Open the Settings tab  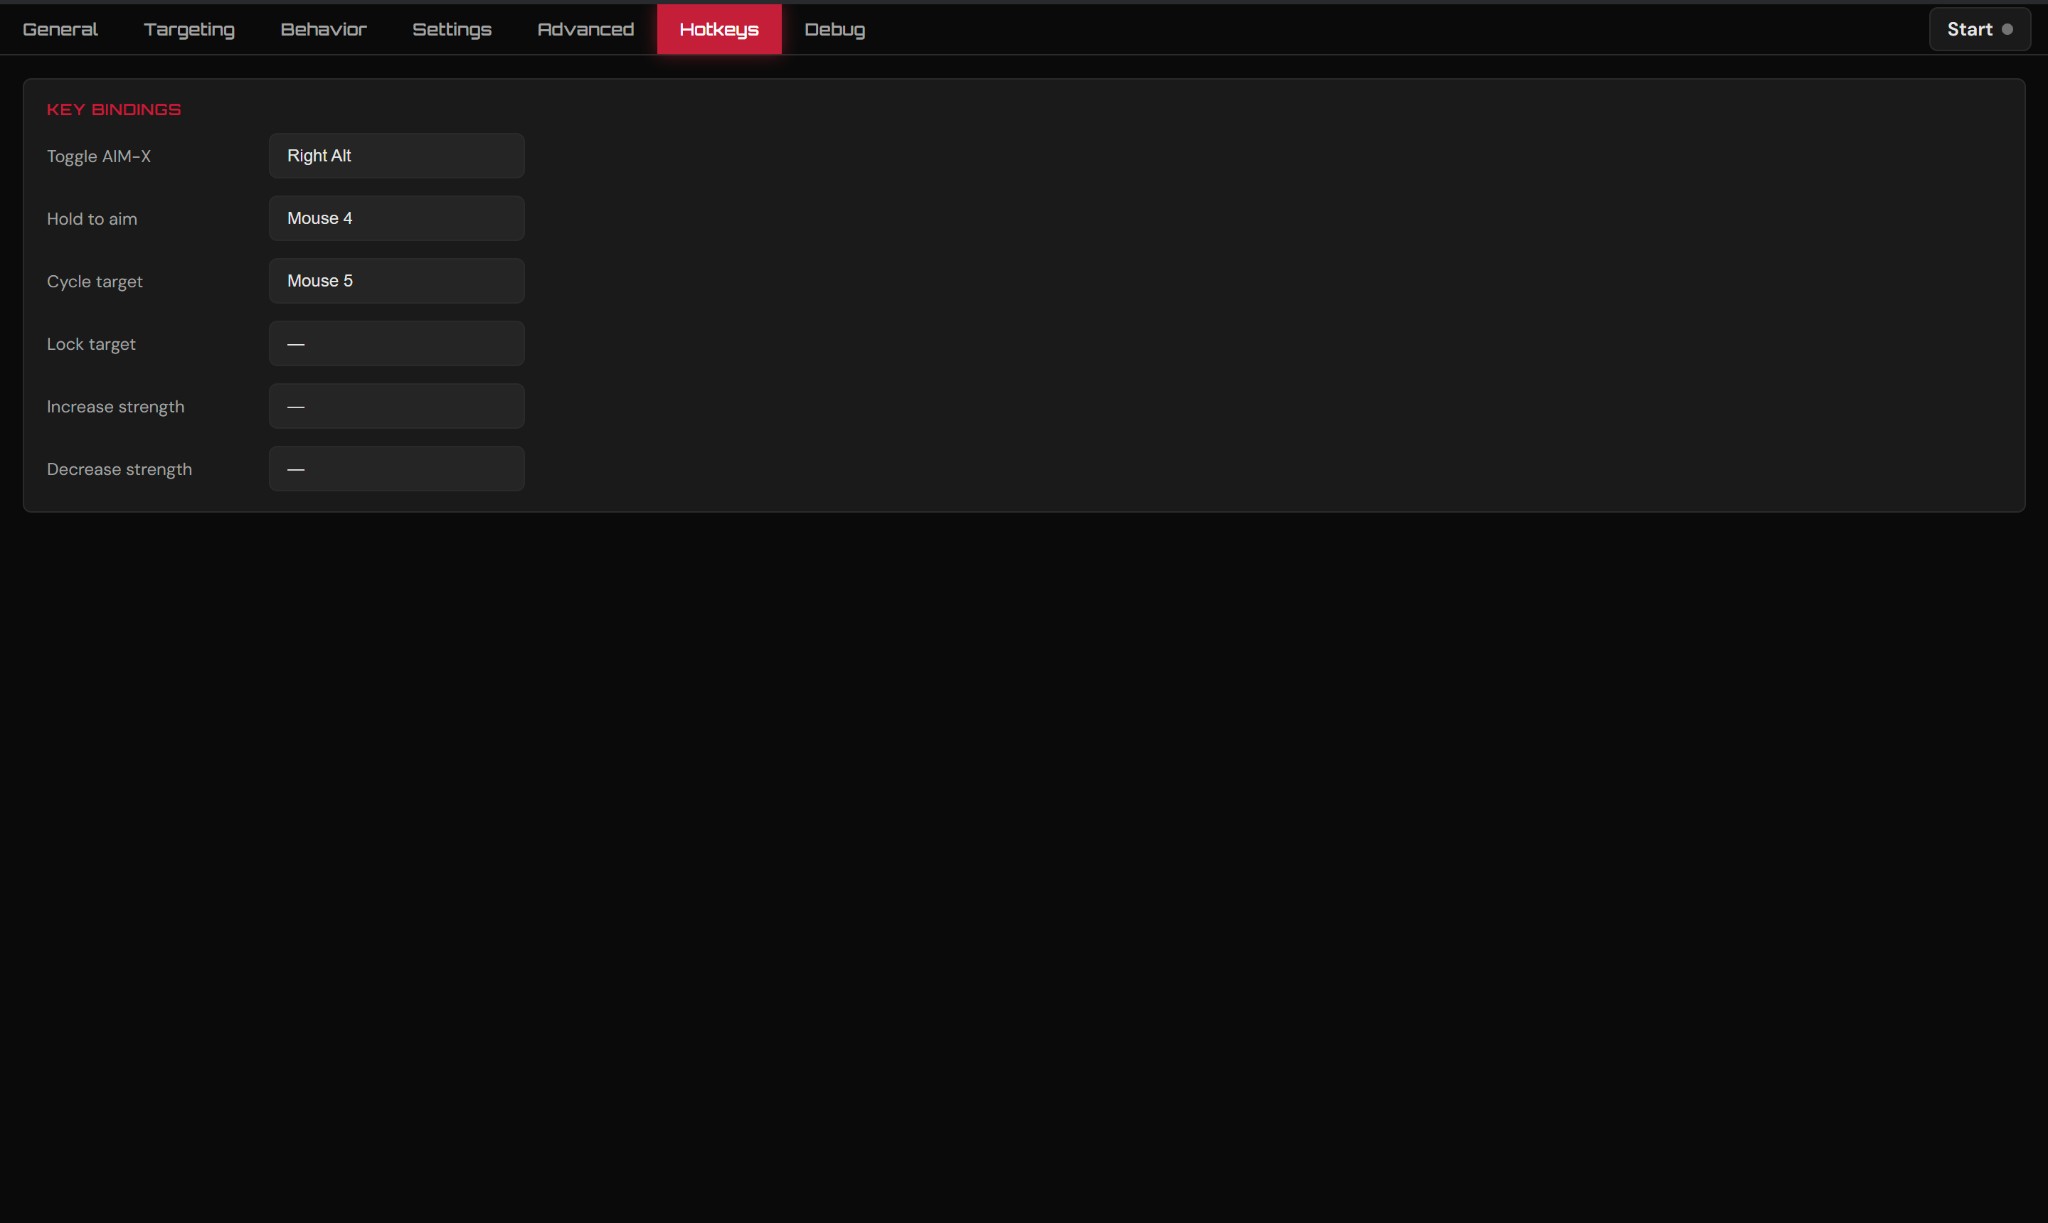point(452,28)
